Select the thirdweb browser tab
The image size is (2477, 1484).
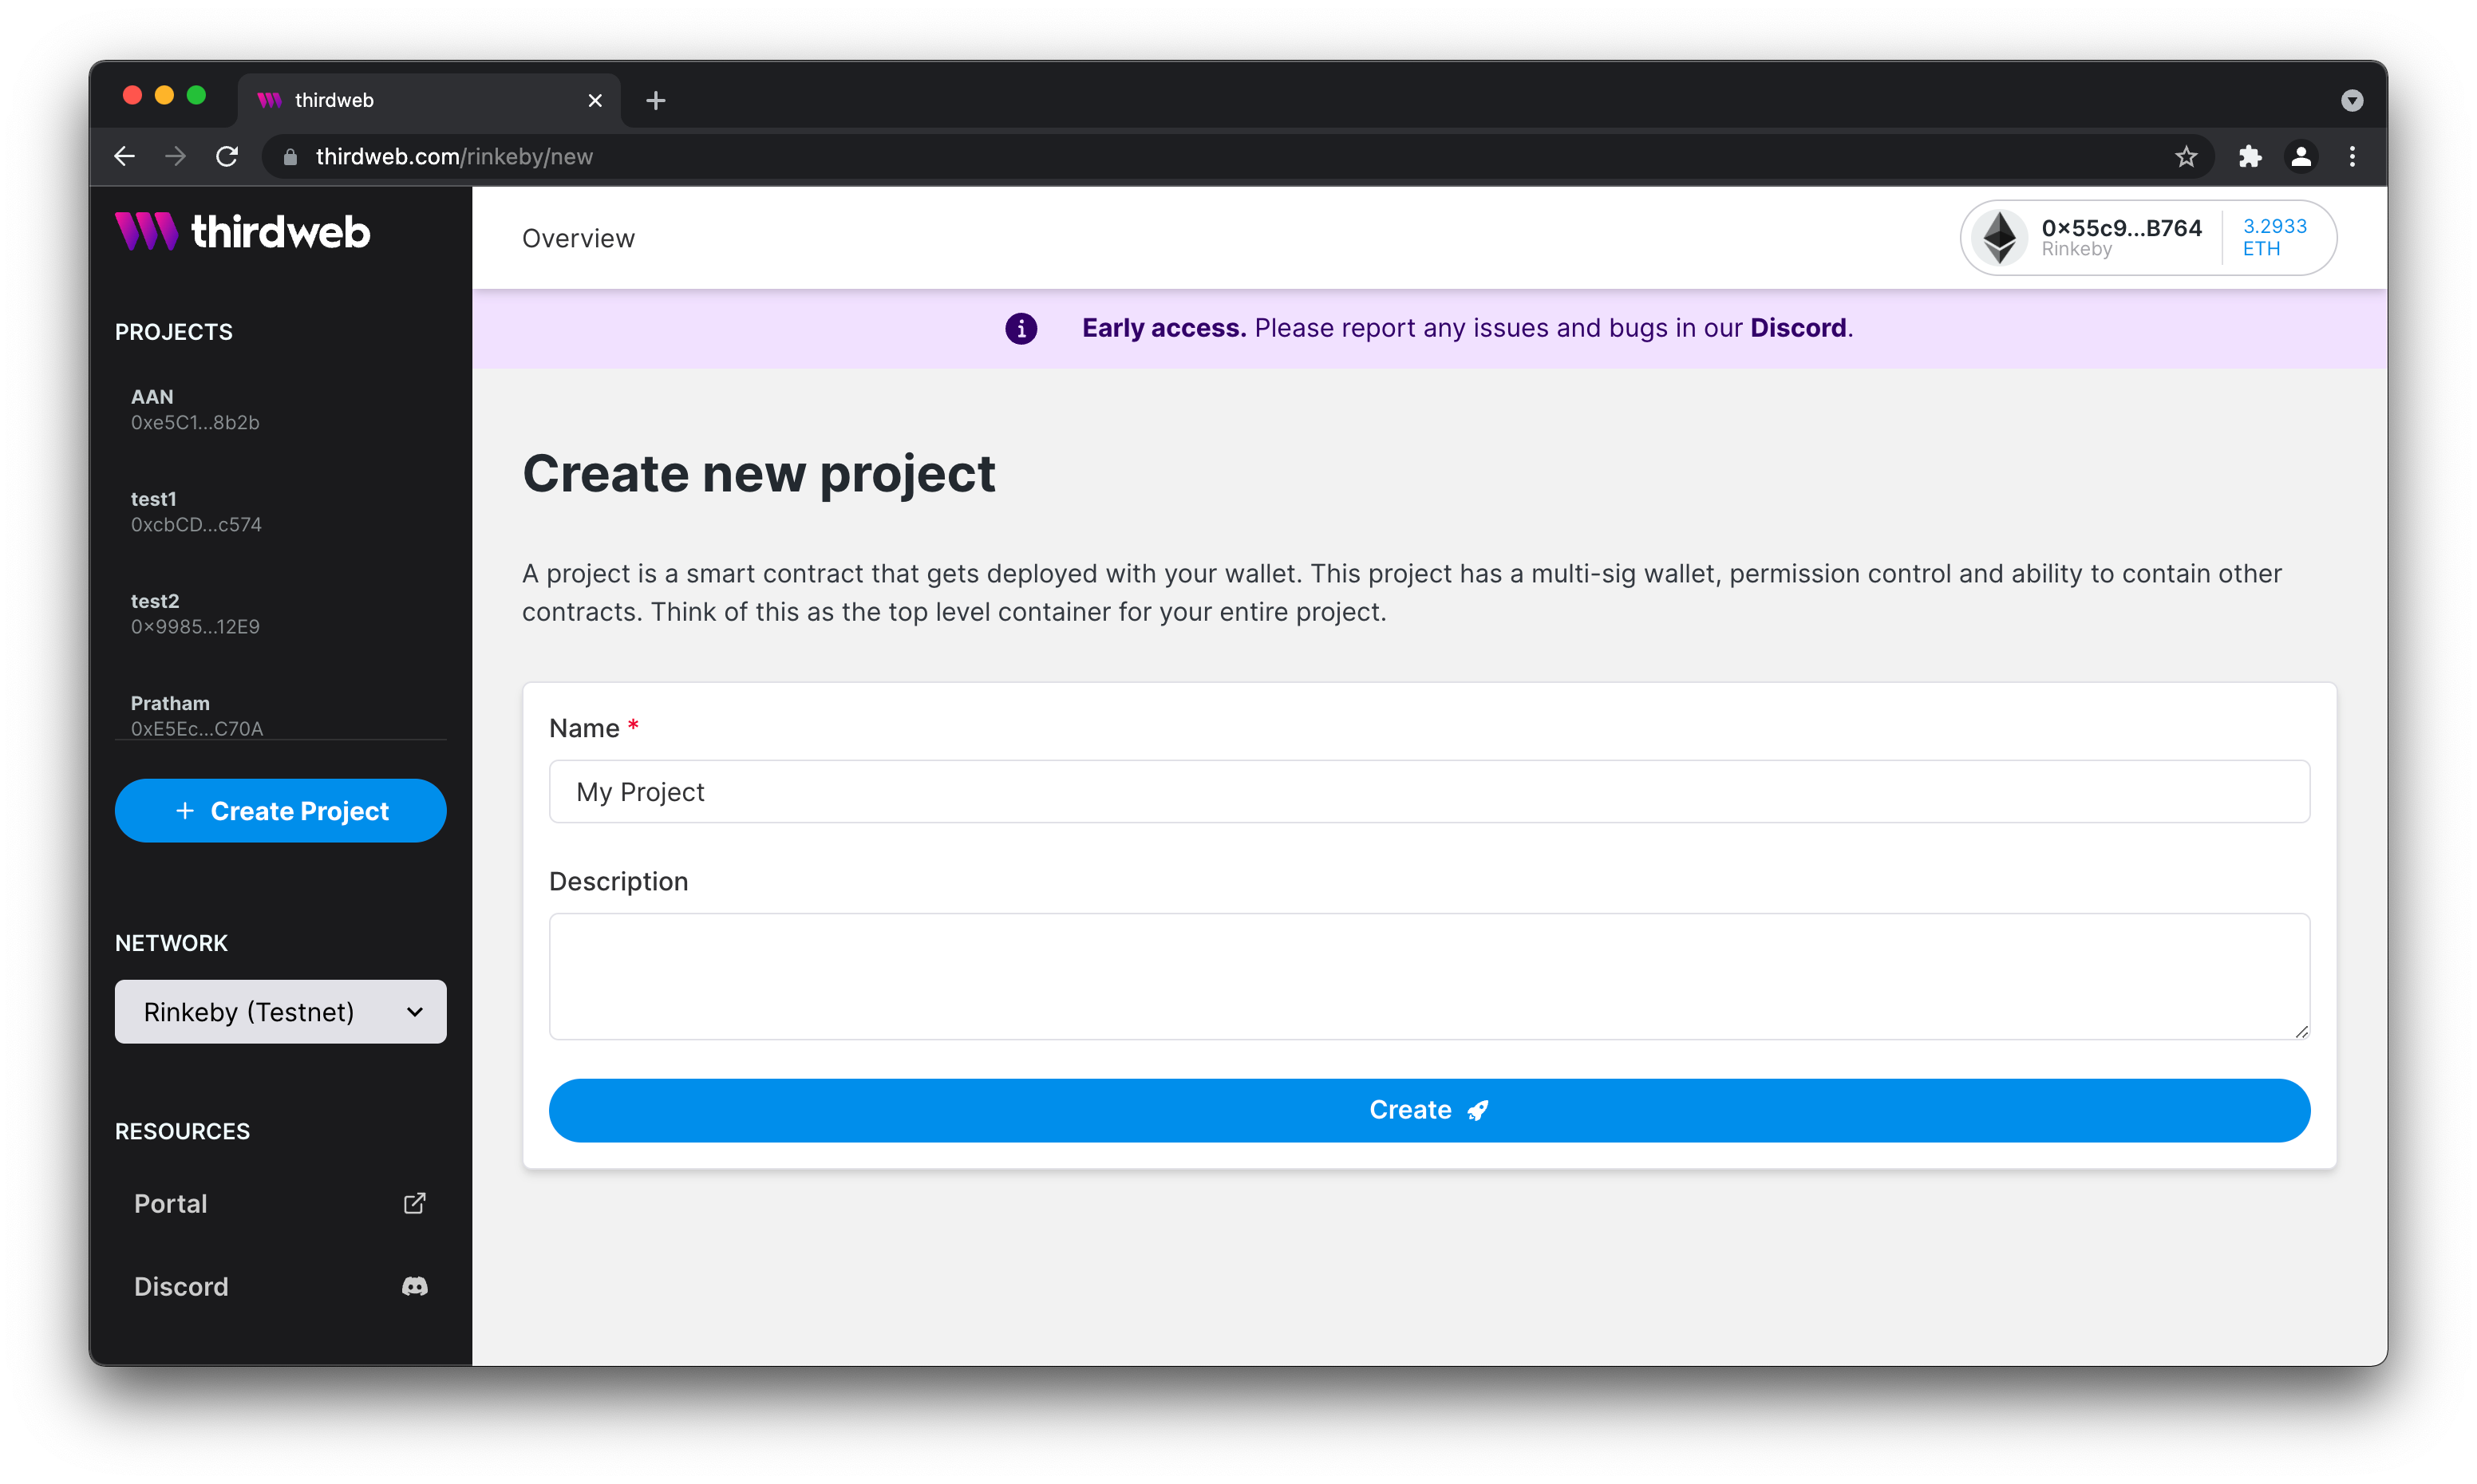(428, 100)
